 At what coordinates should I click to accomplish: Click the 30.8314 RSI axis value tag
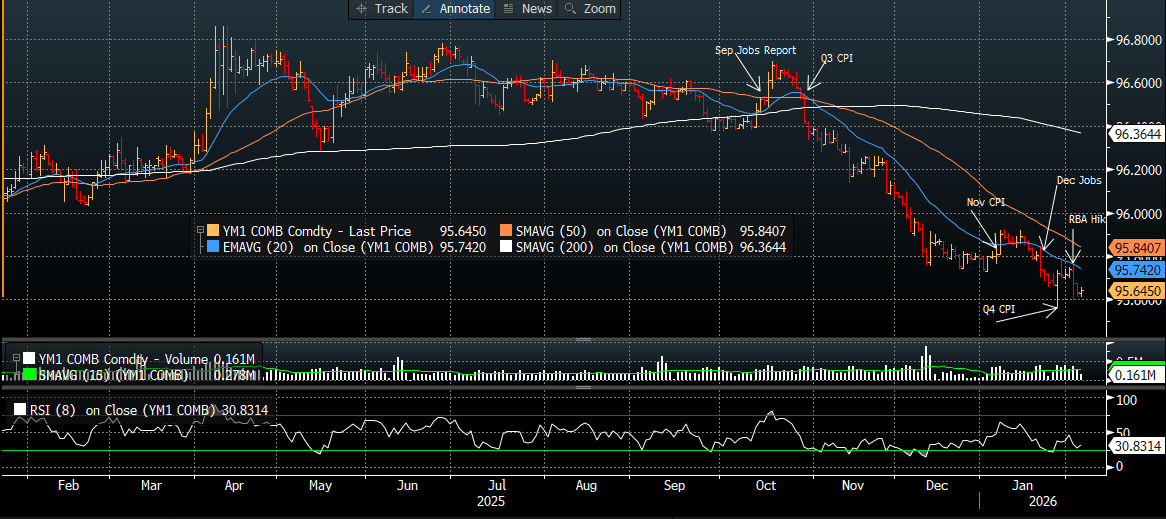pyautogui.click(x=1138, y=445)
